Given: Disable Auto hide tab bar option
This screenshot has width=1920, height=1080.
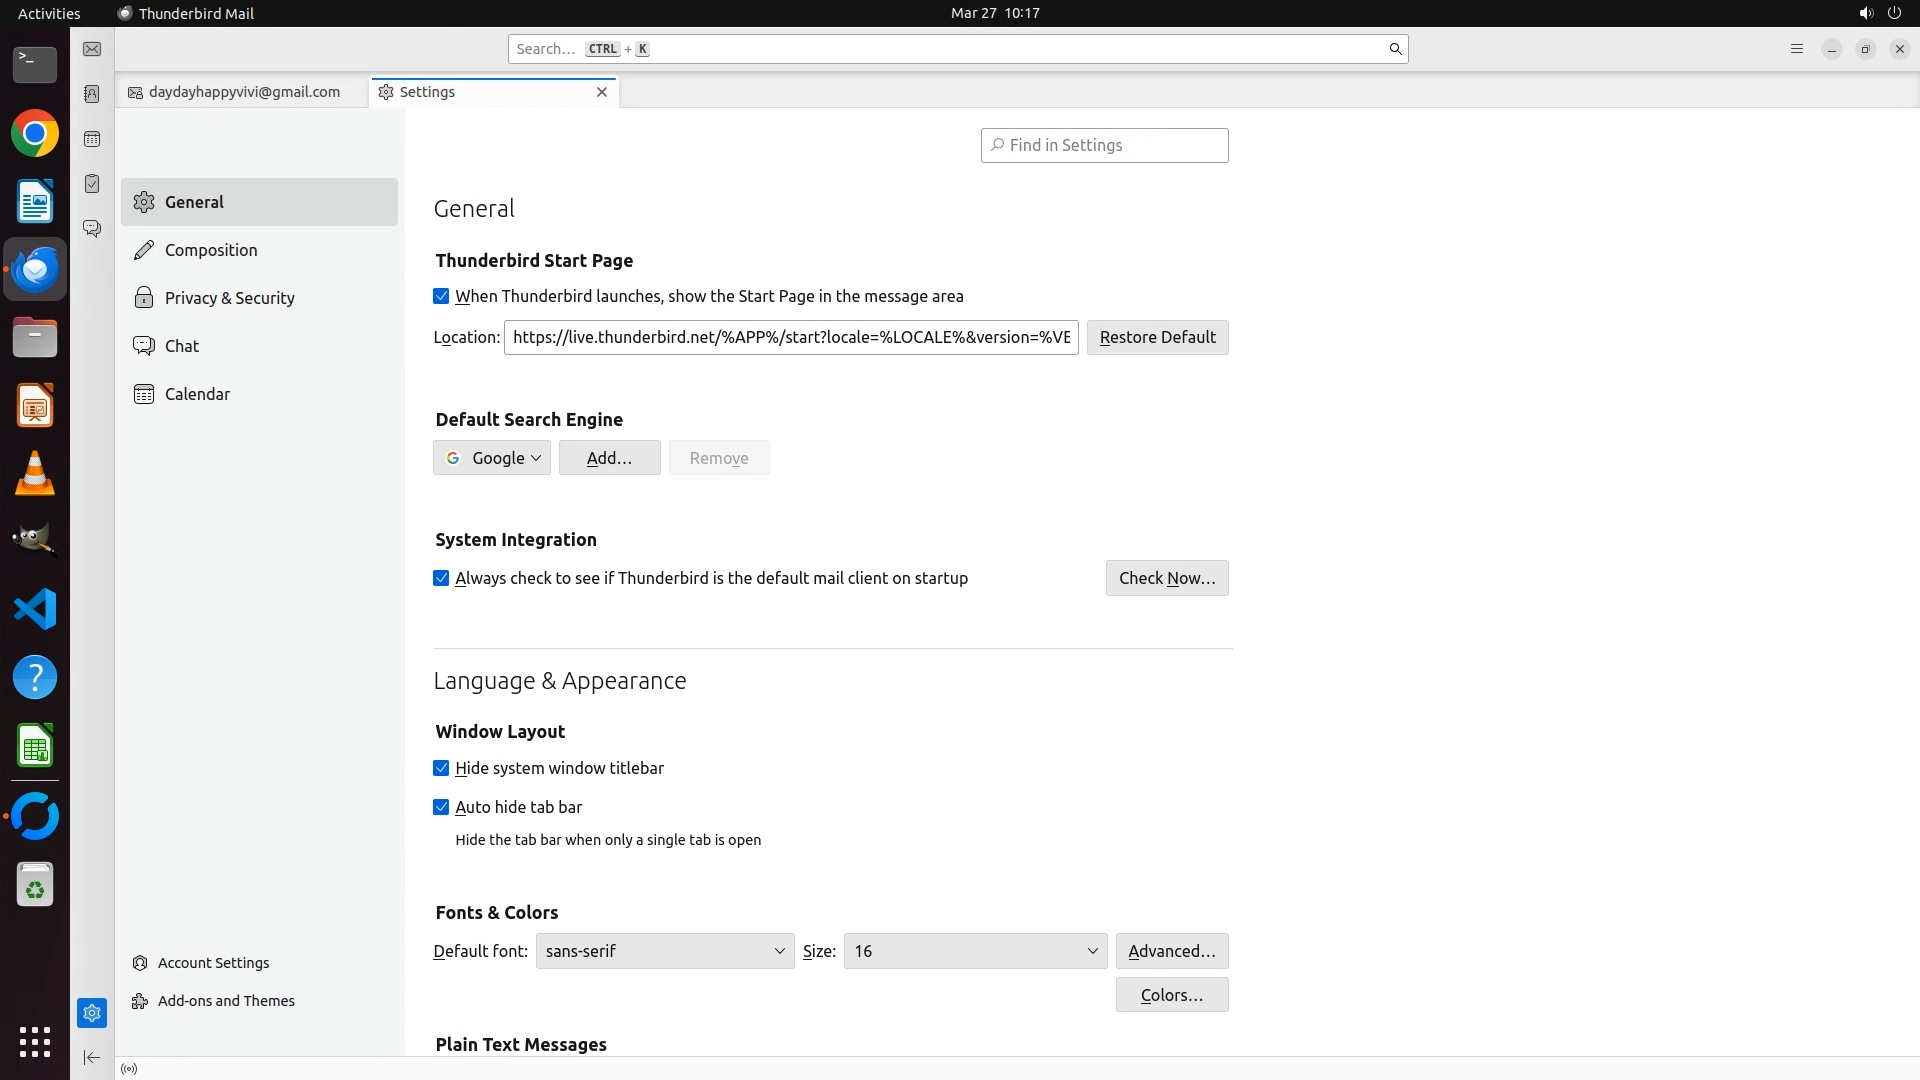Looking at the screenshot, I should pyautogui.click(x=441, y=807).
